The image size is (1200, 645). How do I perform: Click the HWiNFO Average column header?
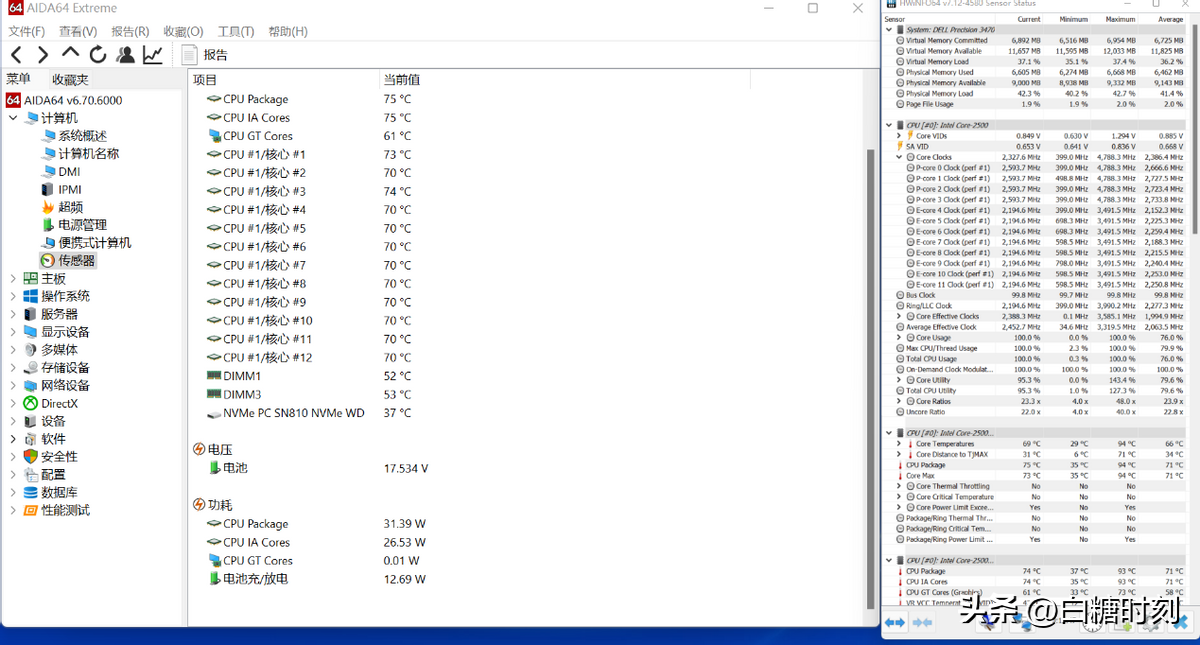(1170, 19)
